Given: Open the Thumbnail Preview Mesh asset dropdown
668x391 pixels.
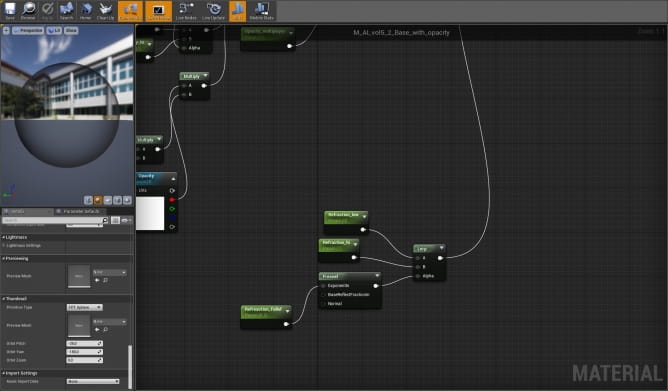Looking at the screenshot, I should pyautogui.click(x=109, y=322).
